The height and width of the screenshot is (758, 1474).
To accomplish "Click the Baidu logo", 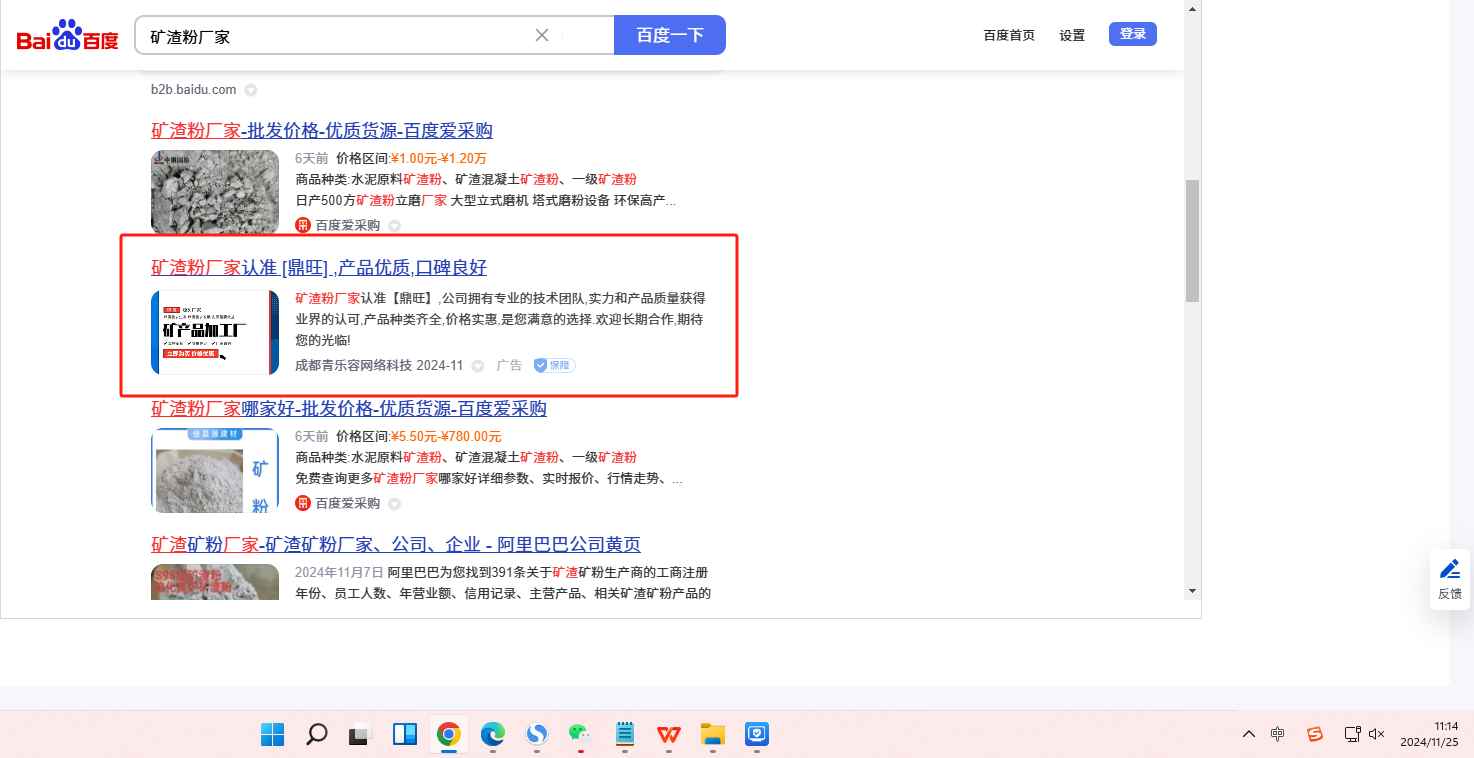I will tap(68, 37).
